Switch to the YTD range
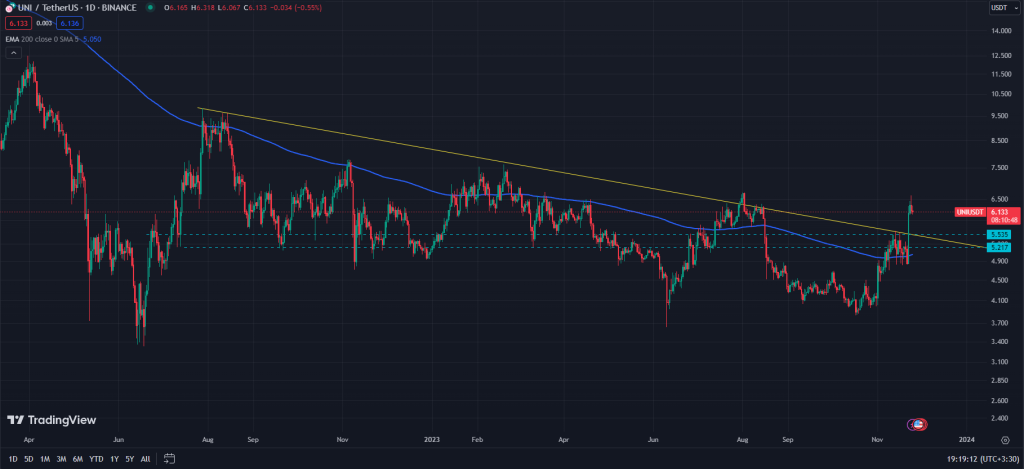 (96, 459)
